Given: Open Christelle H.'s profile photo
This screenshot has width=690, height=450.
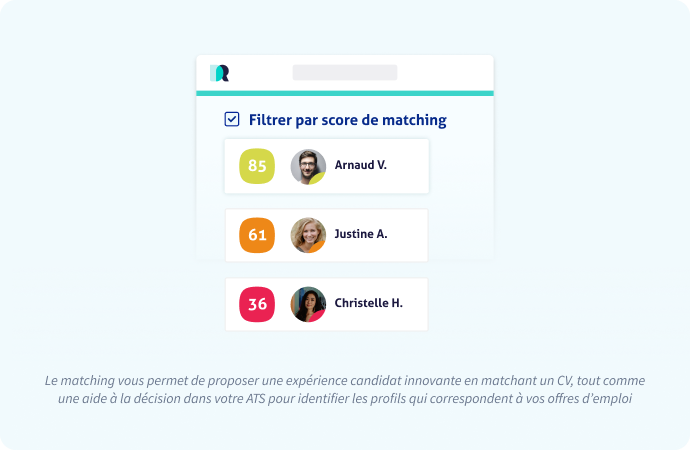Looking at the screenshot, I should pos(308,304).
